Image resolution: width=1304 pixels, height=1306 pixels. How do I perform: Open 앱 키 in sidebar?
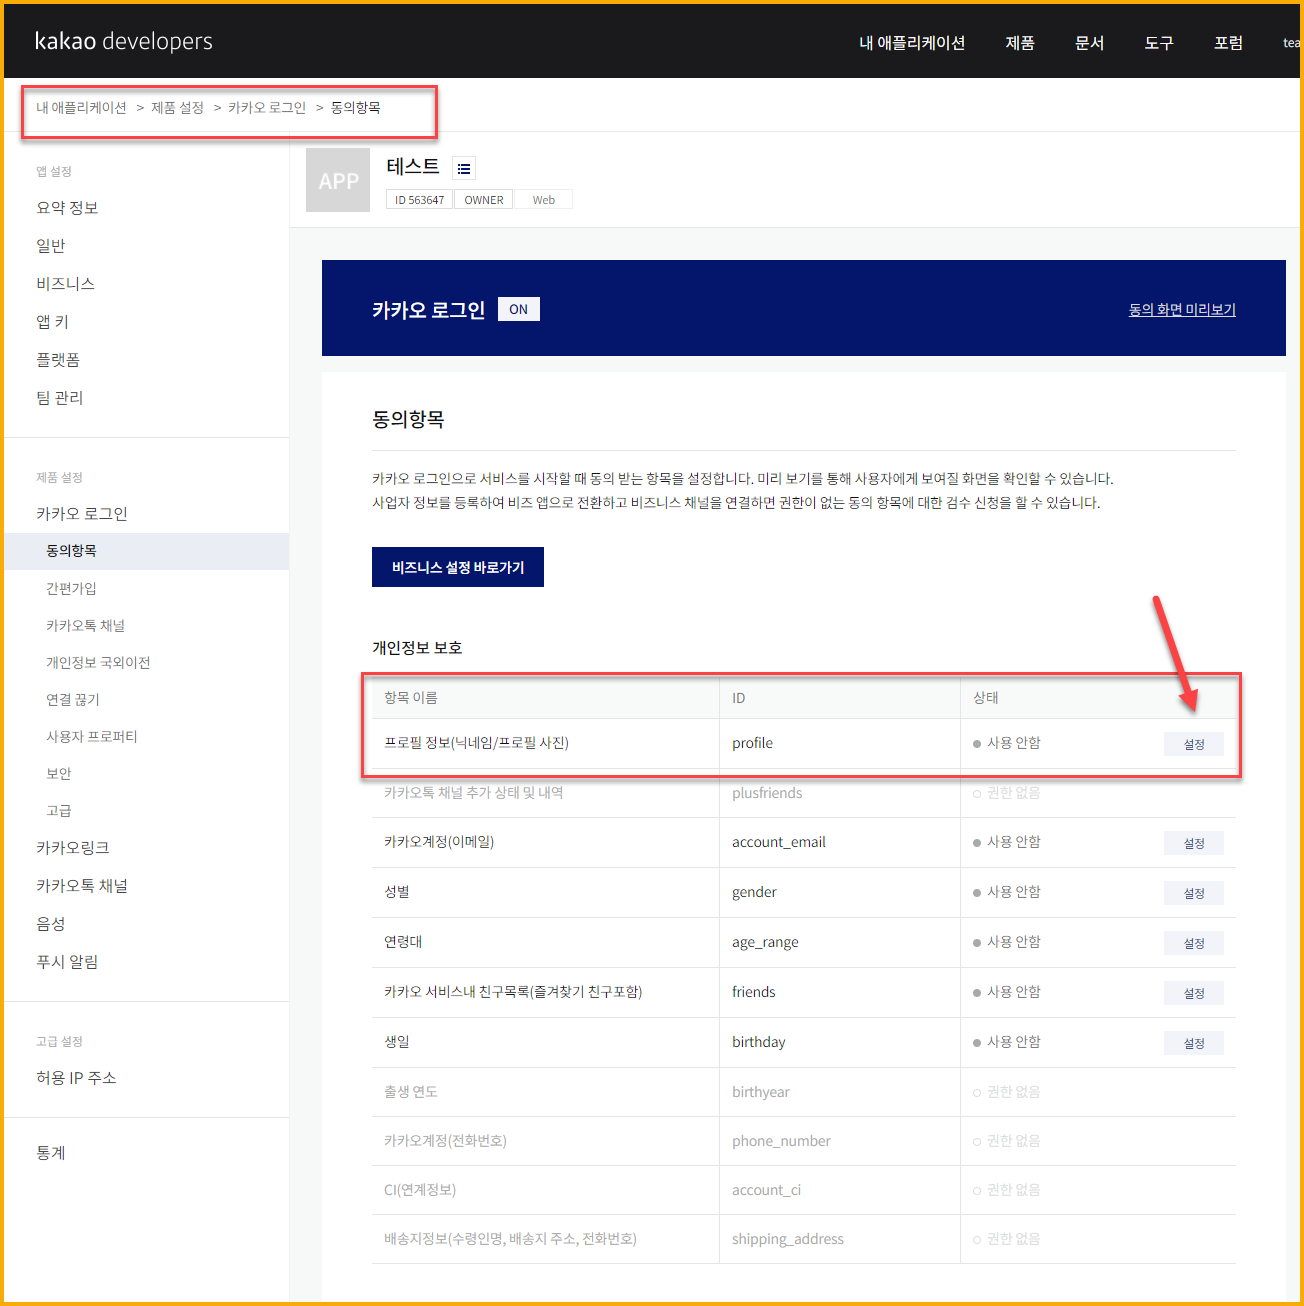coord(52,322)
